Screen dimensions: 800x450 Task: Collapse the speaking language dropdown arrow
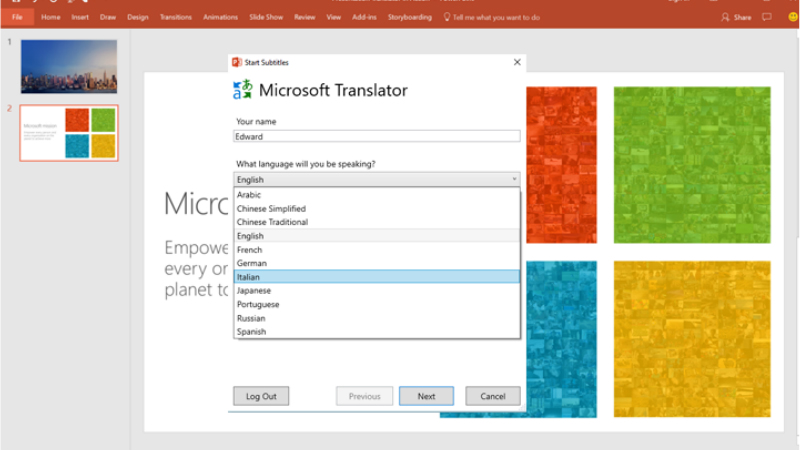514,179
